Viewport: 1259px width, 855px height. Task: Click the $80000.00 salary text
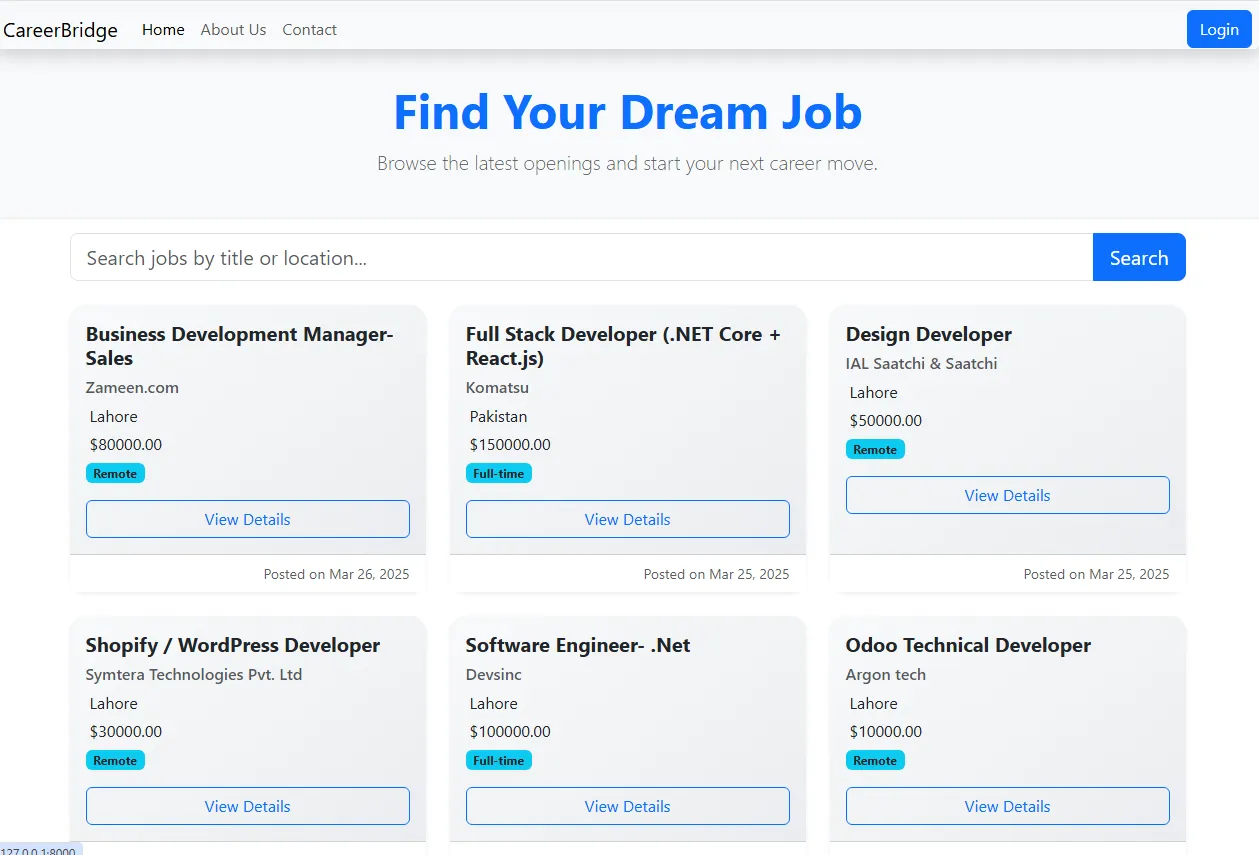[126, 445]
